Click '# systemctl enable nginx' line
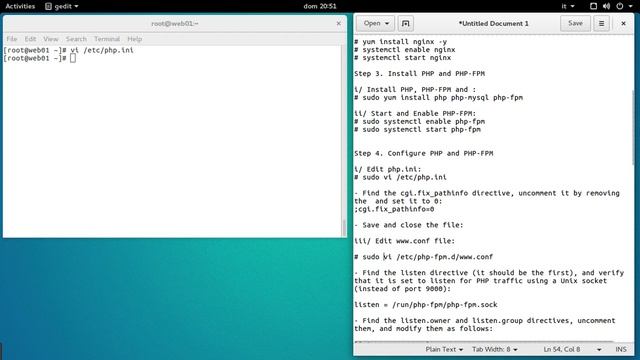Image resolution: width=640 pixels, height=360 pixels. click(404, 50)
